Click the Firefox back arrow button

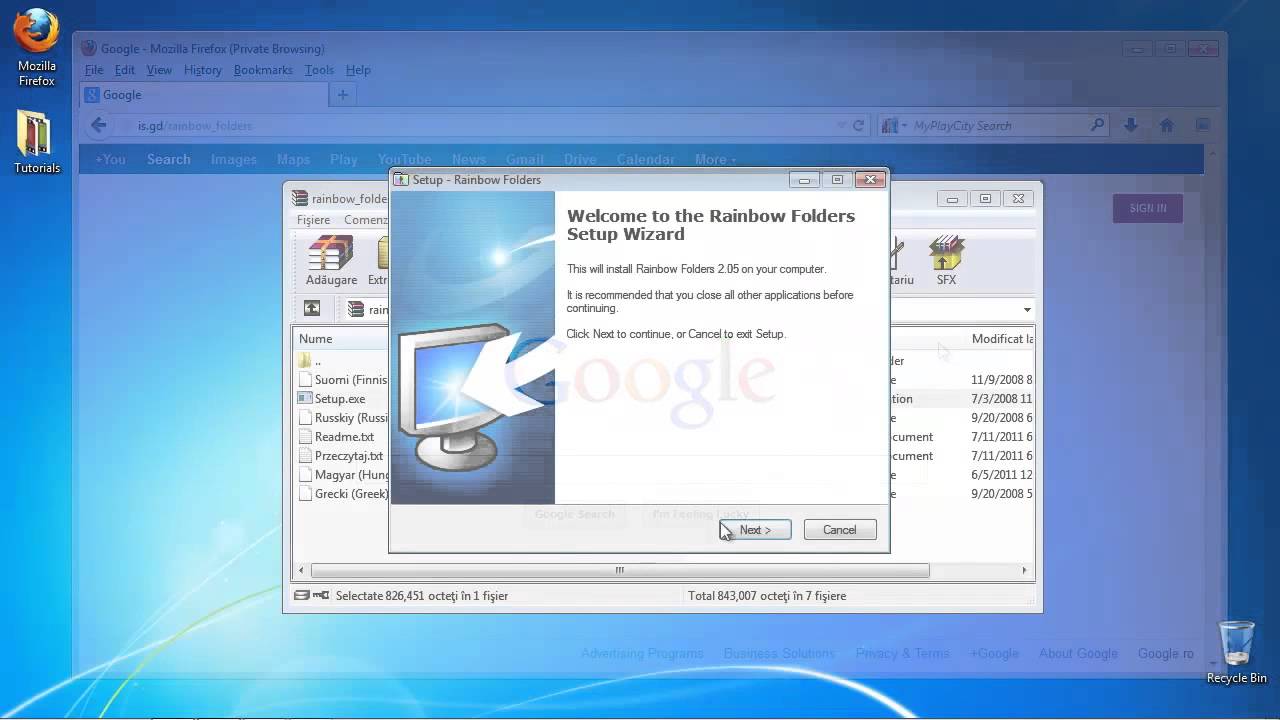(x=98, y=125)
